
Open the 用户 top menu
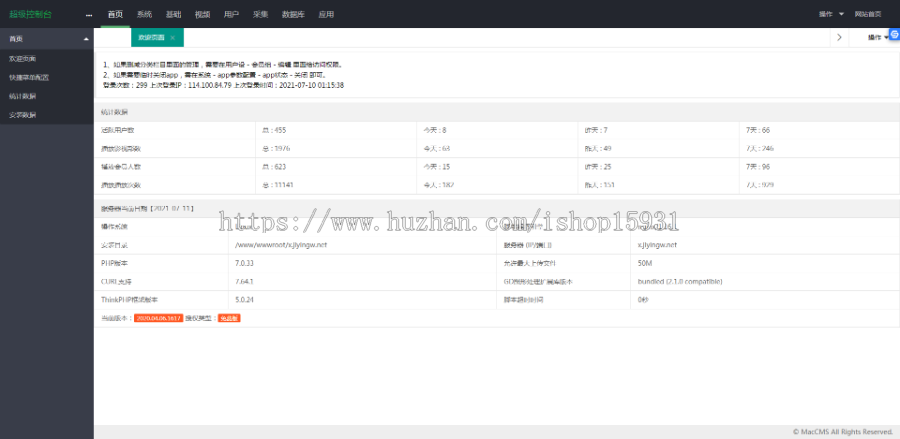[232, 14]
